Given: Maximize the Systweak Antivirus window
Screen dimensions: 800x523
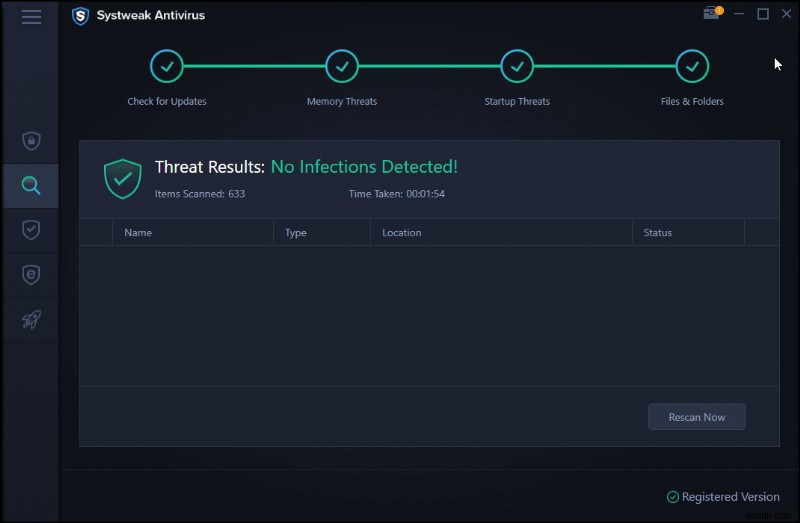Looking at the screenshot, I should (763, 14).
